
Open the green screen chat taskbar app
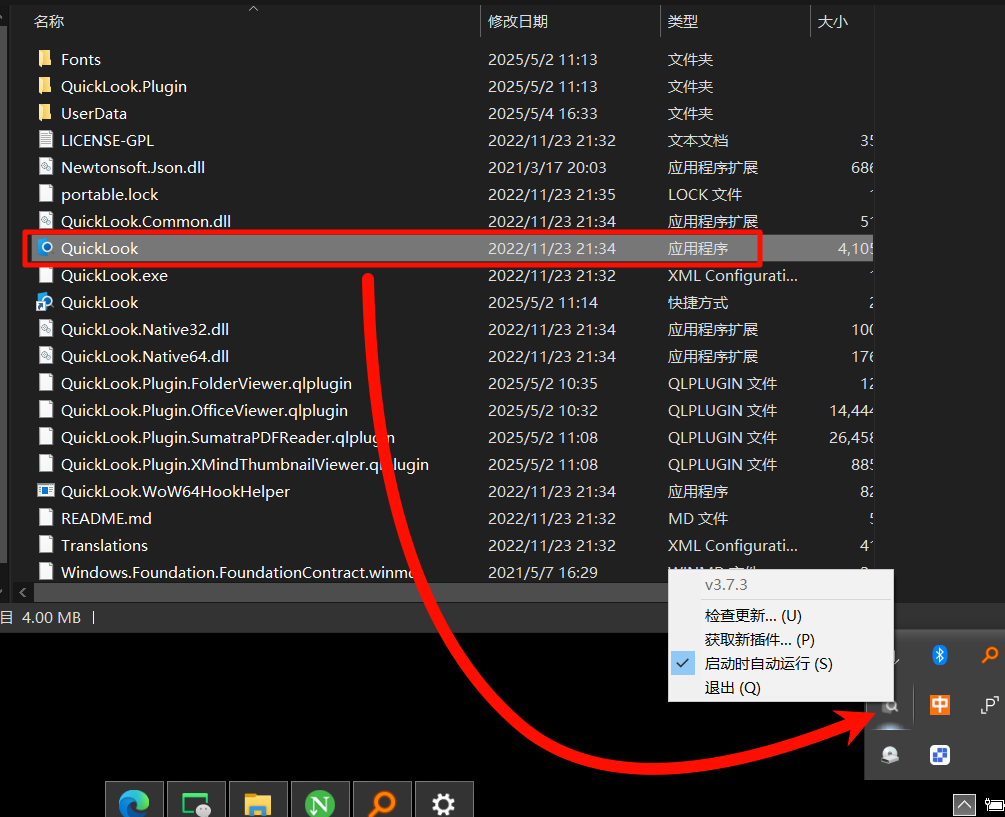tap(196, 802)
